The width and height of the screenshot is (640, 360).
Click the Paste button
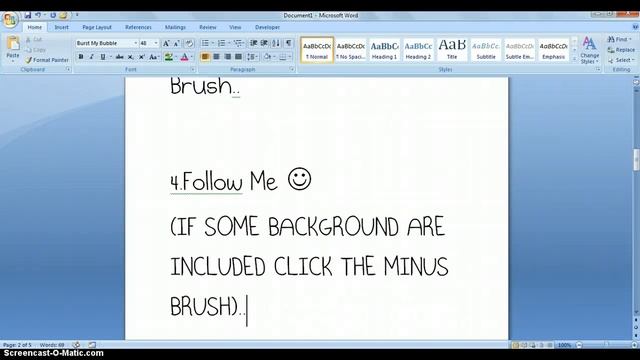[13, 49]
